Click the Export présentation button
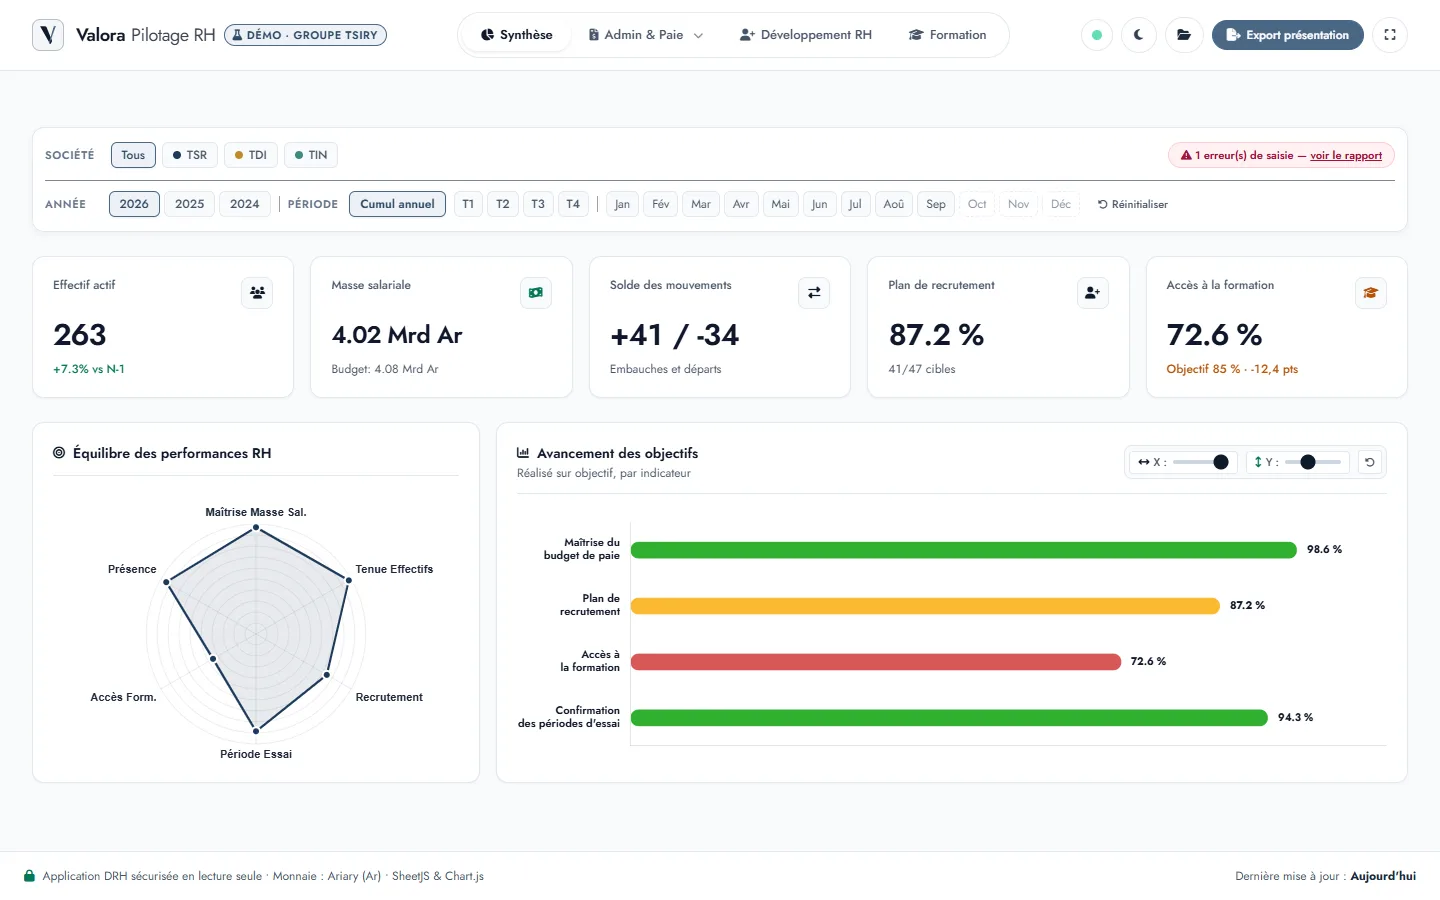 (x=1288, y=35)
